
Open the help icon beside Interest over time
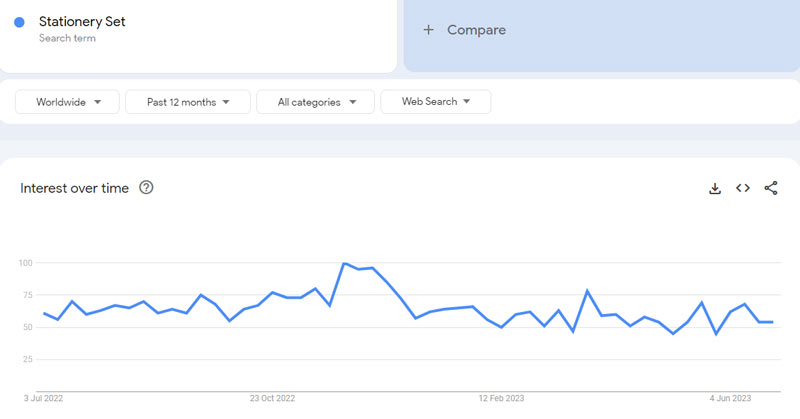coord(146,187)
